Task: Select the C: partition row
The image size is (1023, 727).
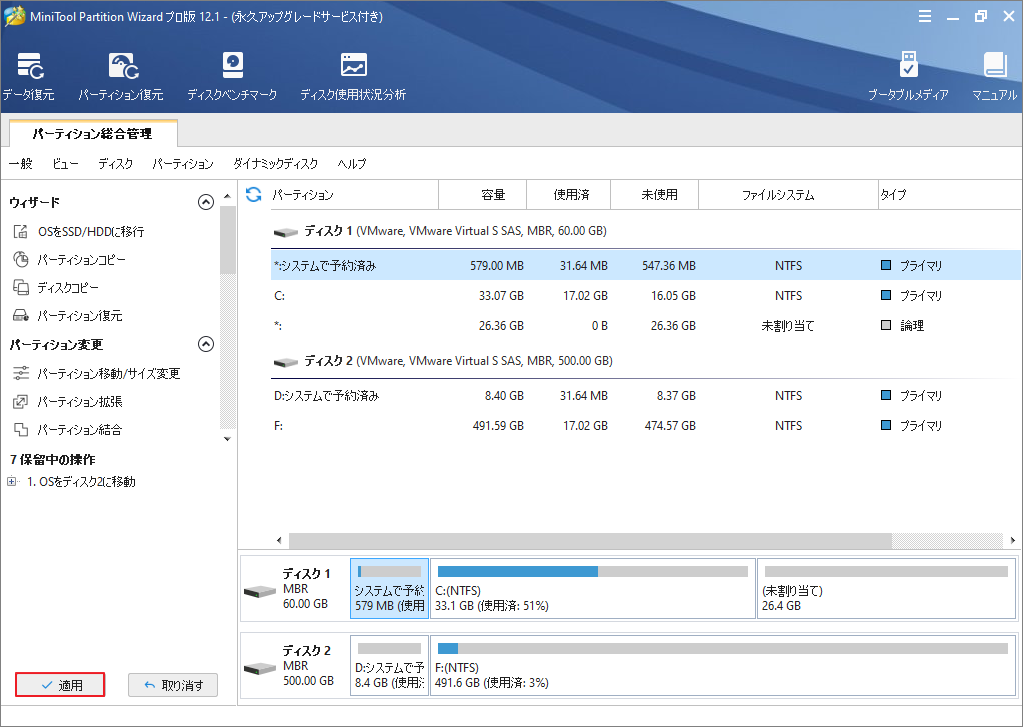Action: pyautogui.click(x=645, y=296)
